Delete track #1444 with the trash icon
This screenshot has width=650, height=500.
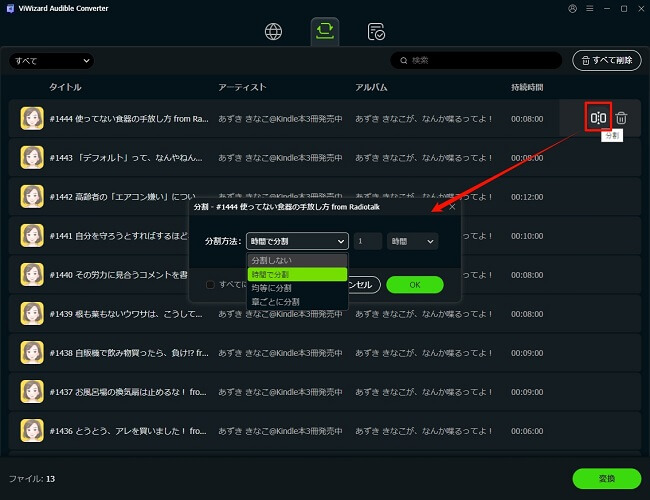tap(621, 118)
